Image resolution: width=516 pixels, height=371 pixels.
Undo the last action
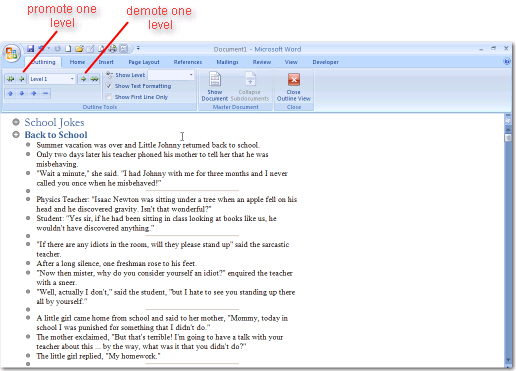(41, 49)
